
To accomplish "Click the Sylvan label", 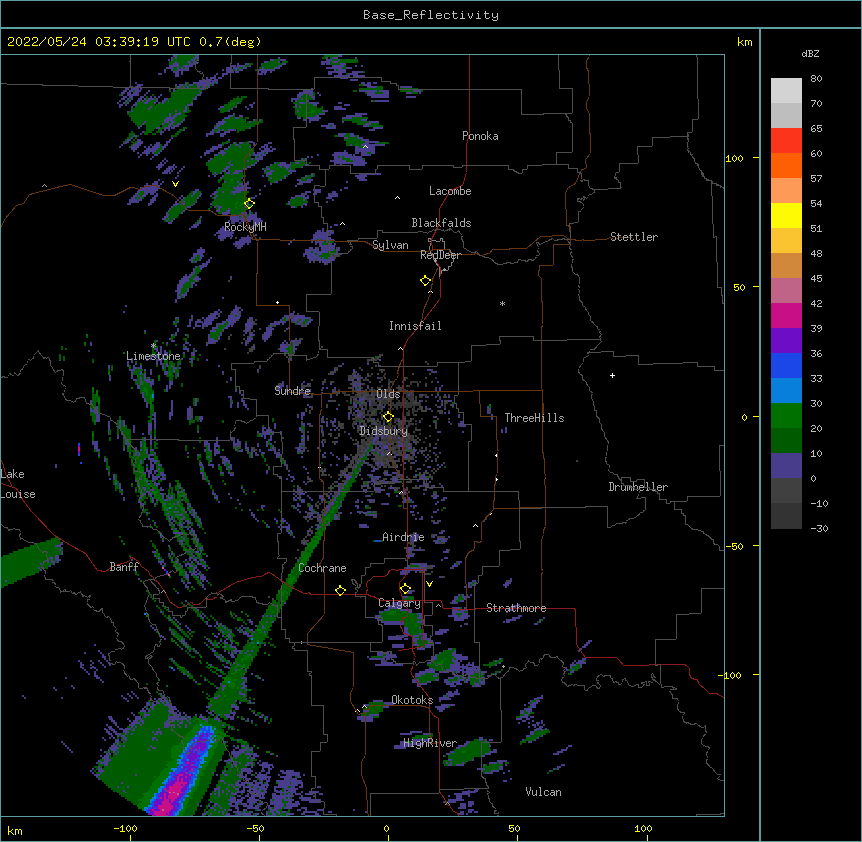I will pos(390,245).
